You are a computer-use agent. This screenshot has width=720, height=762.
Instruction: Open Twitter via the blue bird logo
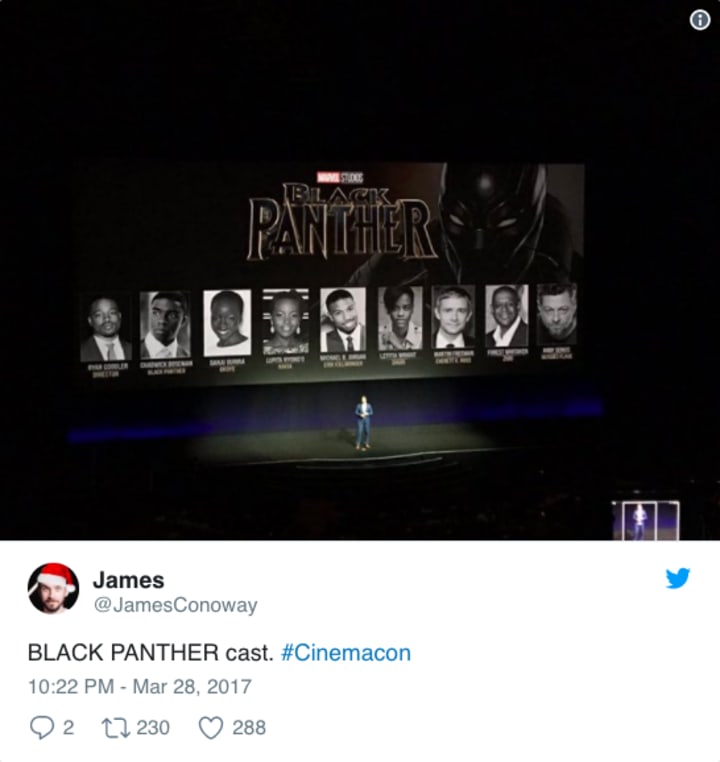click(678, 578)
